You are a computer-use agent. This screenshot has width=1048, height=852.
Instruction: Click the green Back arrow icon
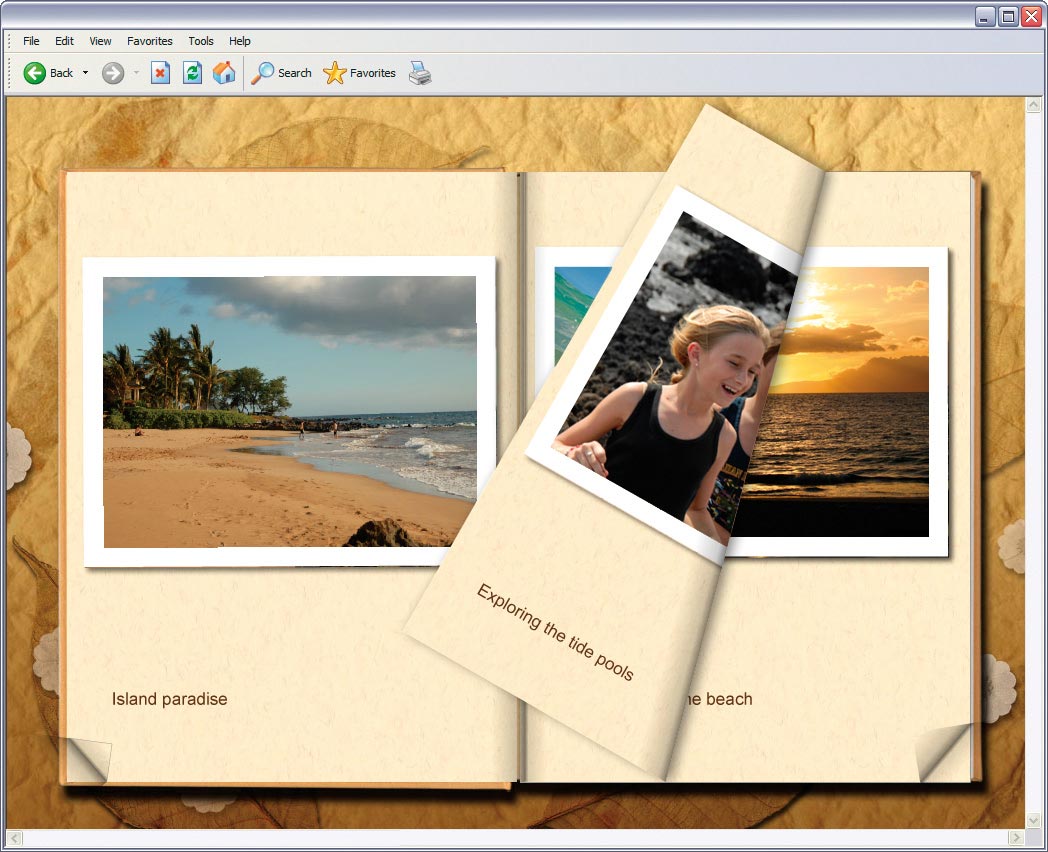[x=35, y=73]
